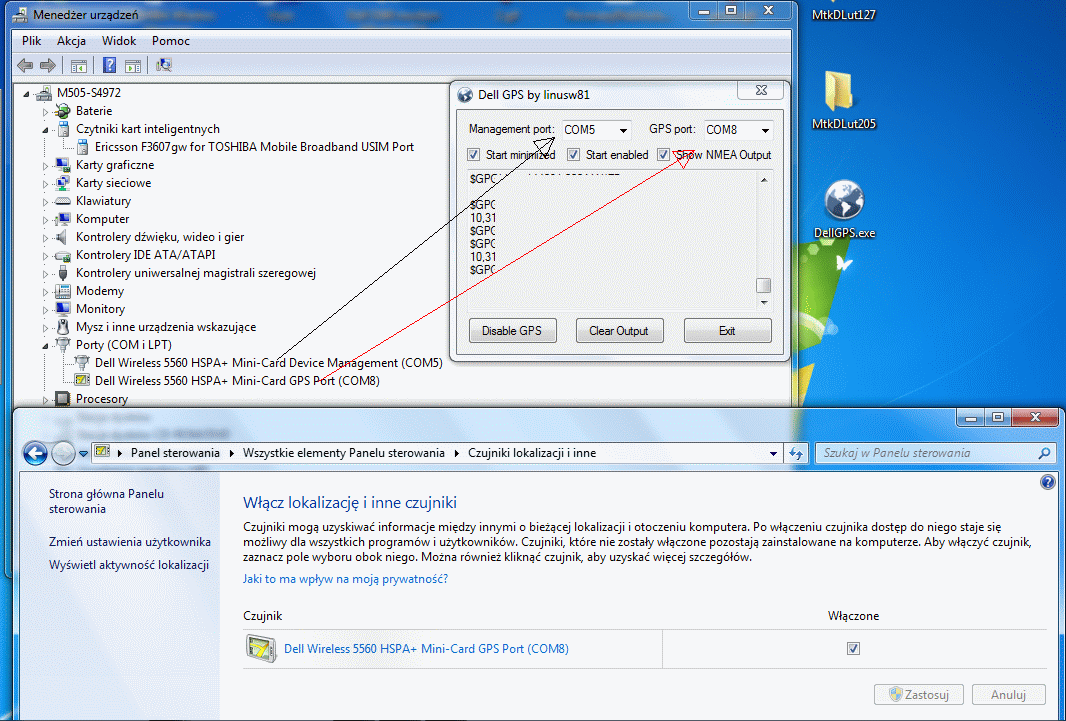Select Ericsson F3607gw USIM Port device

click(254, 147)
